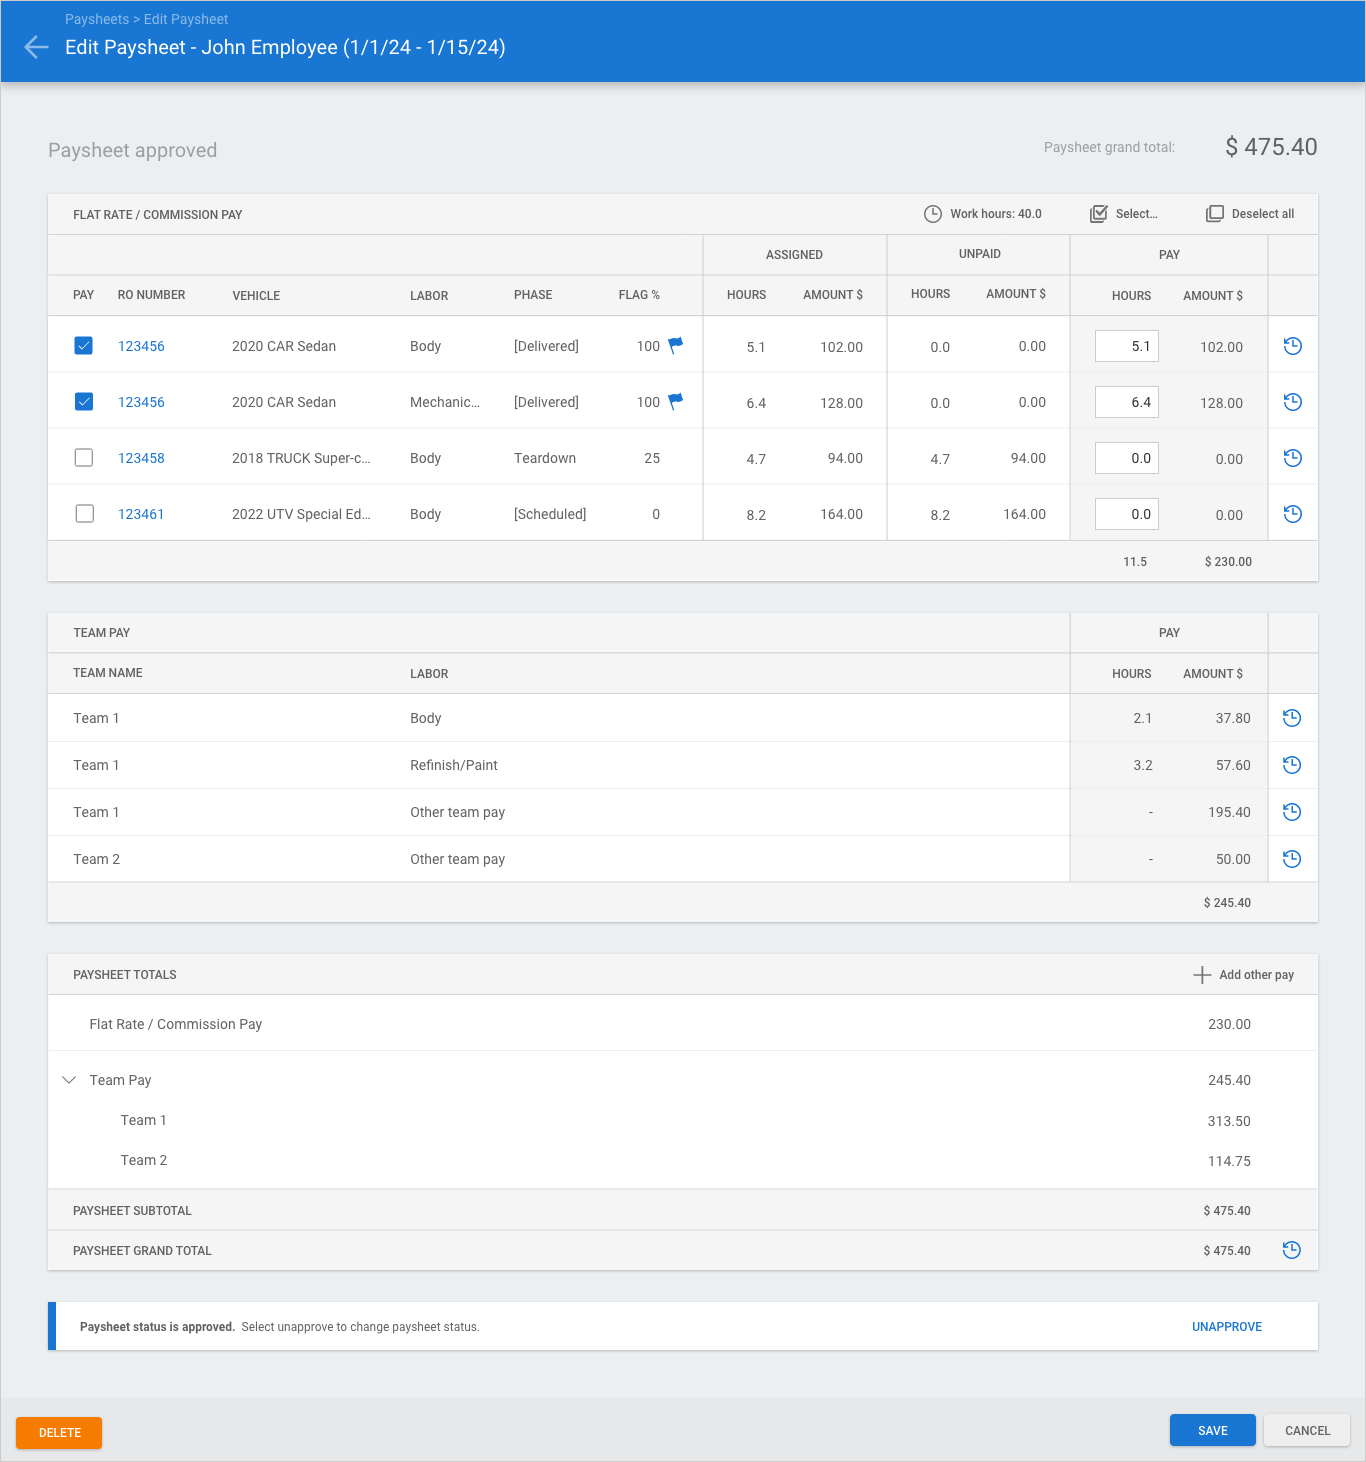Click the blue SAVE button
1366x1462 pixels.
coord(1212,1431)
